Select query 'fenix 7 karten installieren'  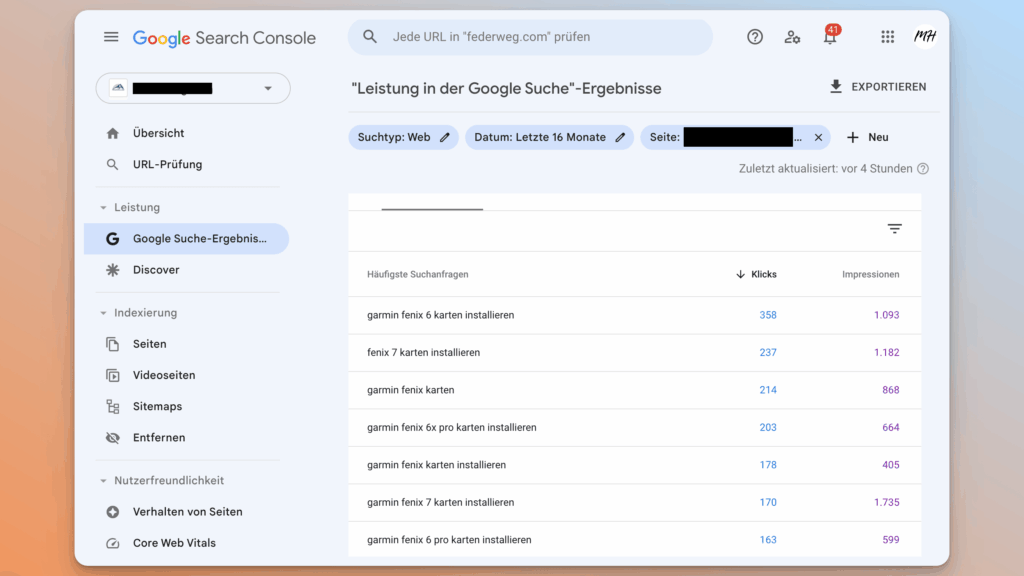pyautogui.click(x=423, y=353)
